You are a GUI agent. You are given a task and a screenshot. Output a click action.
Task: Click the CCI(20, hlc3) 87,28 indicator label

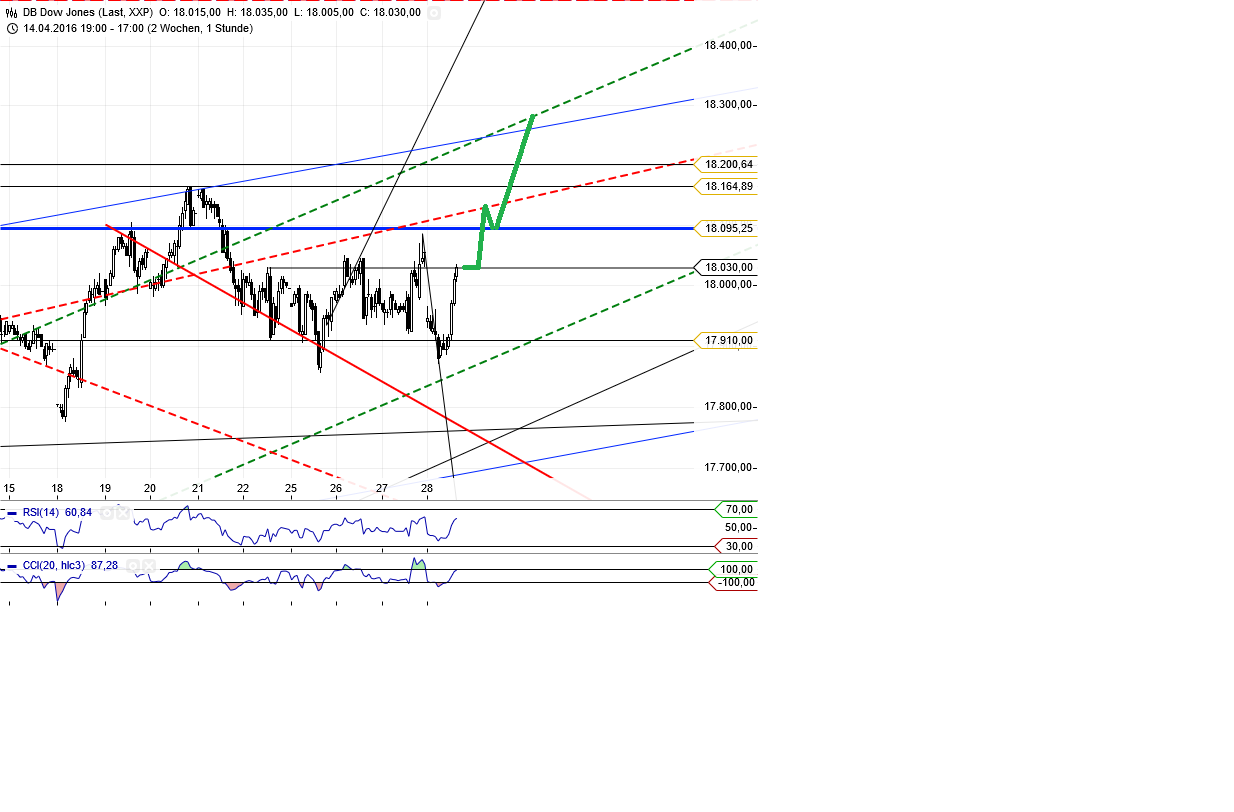pos(71,566)
